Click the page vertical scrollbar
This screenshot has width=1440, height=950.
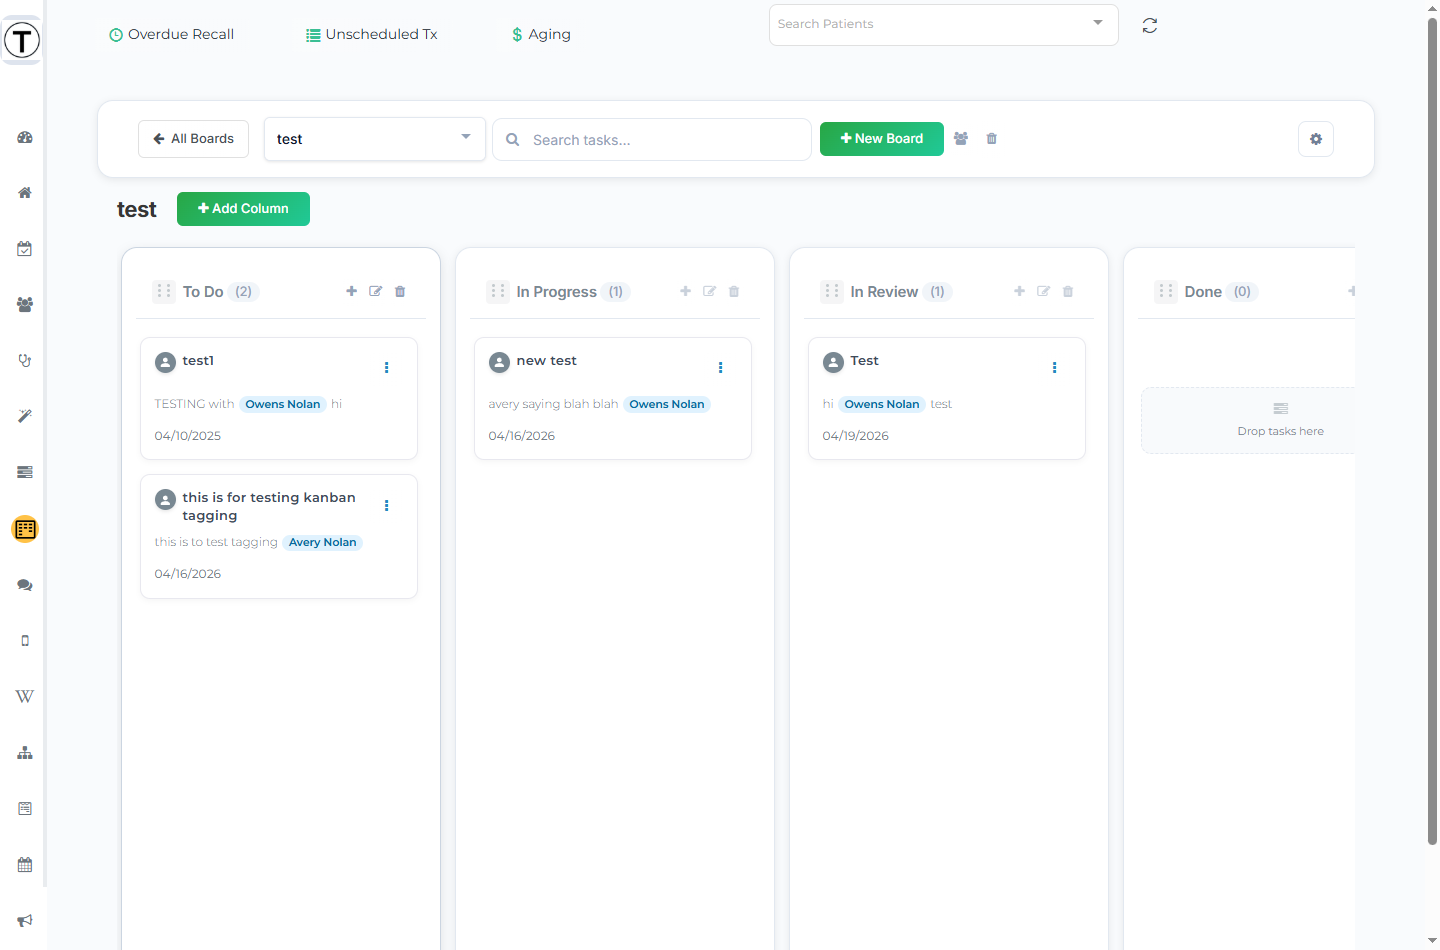click(x=1432, y=430)
